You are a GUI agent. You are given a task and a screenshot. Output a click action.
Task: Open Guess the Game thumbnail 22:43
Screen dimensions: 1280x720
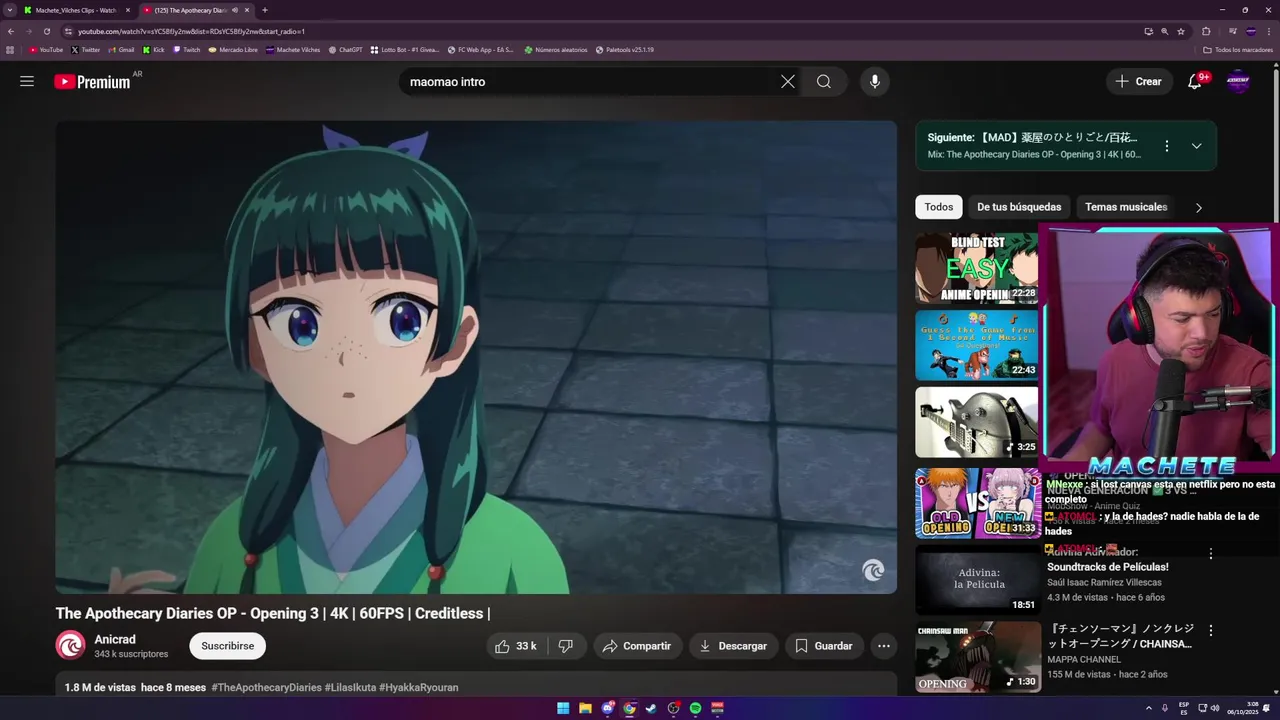977,345
